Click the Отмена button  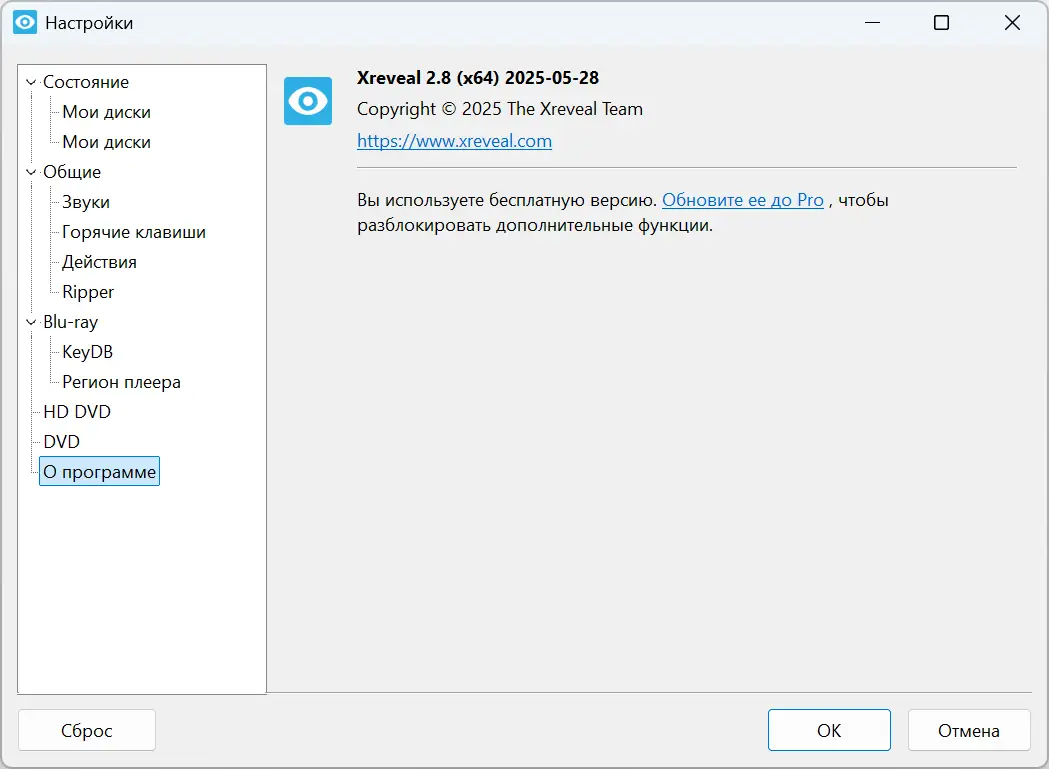click(x=968, y=730)
